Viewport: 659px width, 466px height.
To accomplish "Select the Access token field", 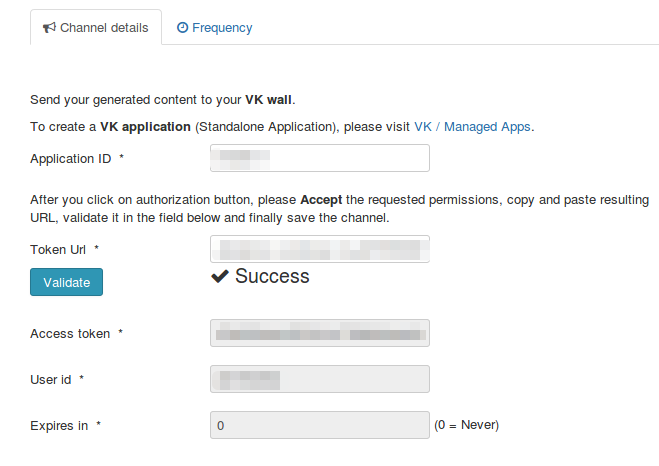I will (x=320, y=333).
